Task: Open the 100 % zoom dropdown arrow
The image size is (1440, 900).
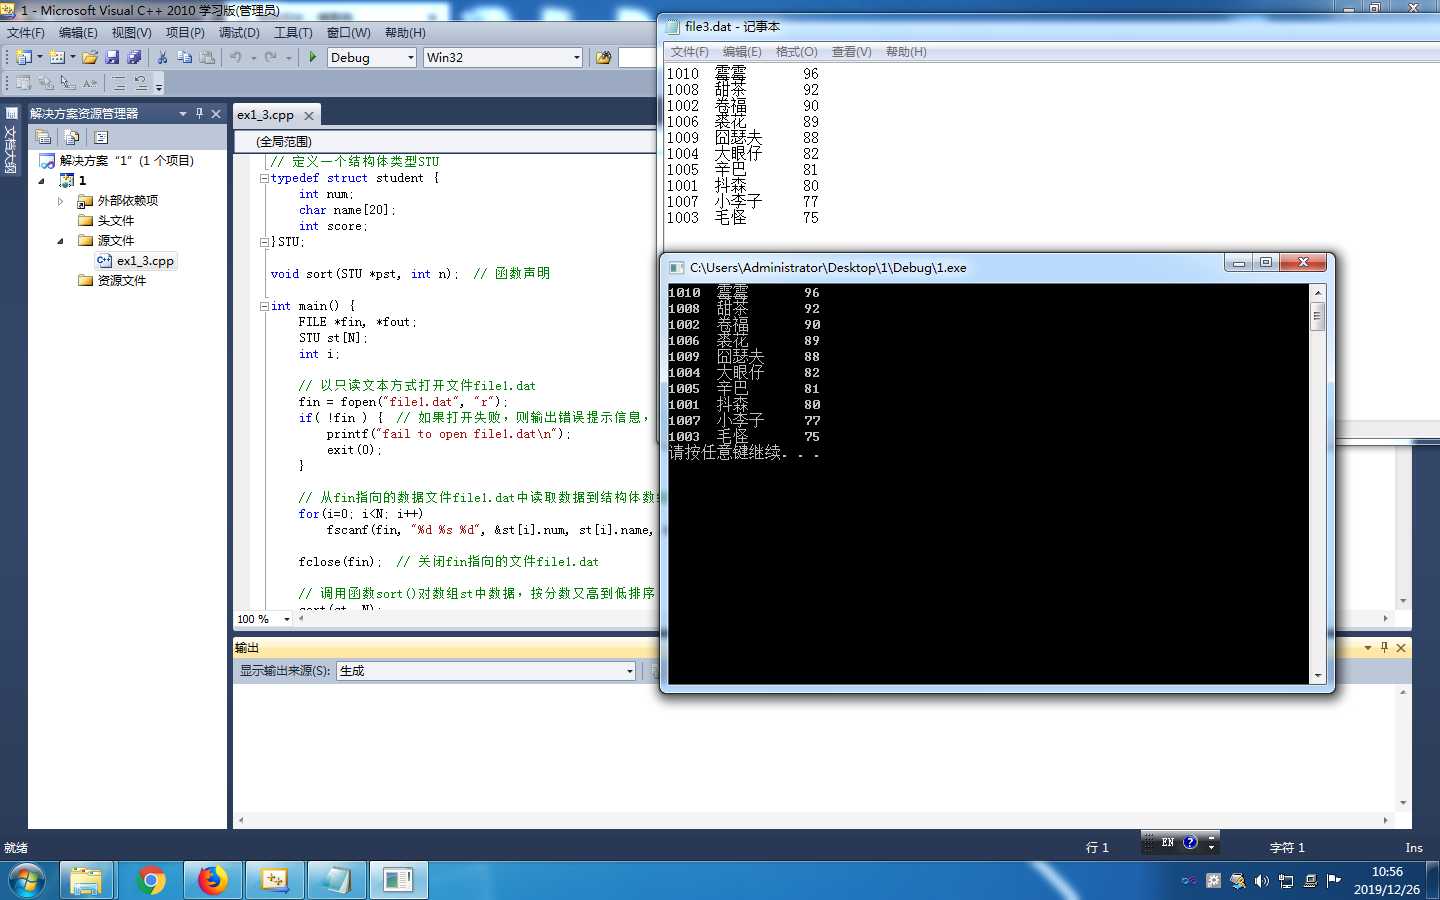Action: (x=287, y=619)
